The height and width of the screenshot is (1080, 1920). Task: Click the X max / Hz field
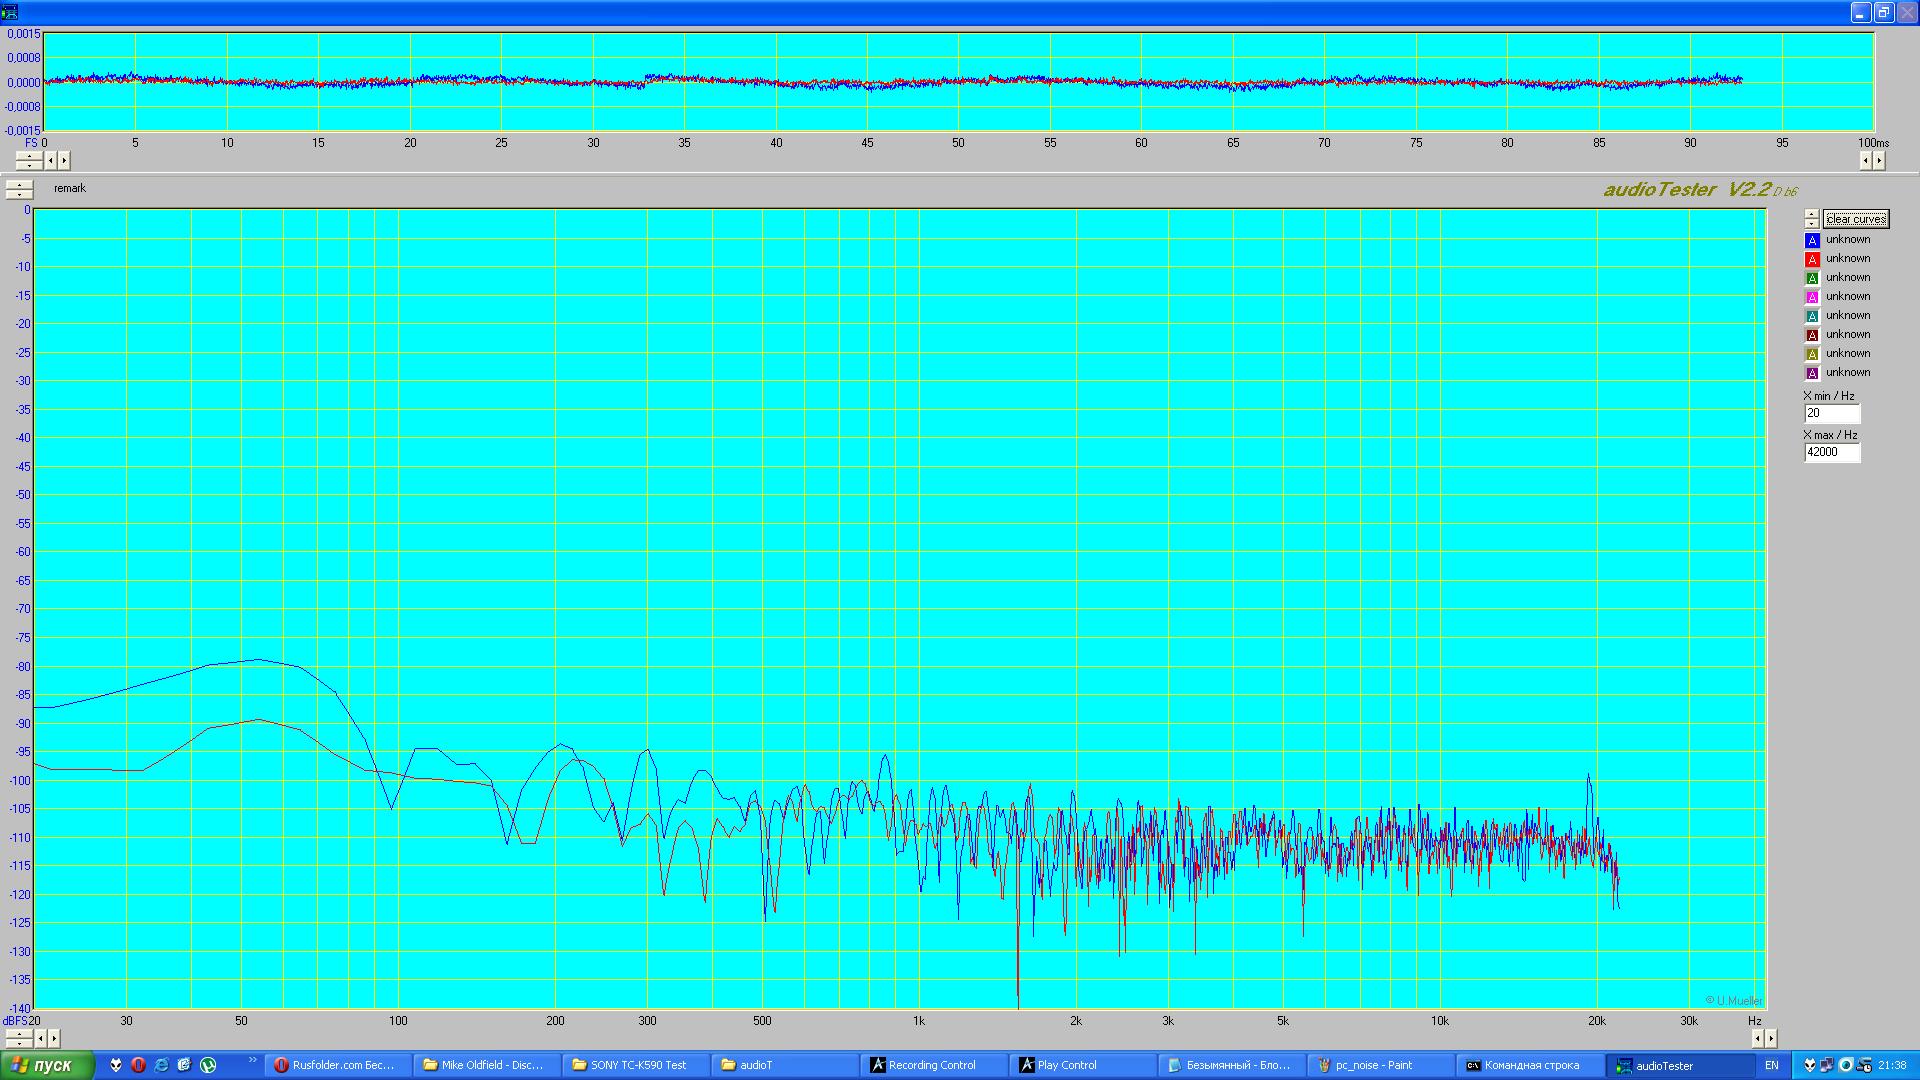(1831, 452)
